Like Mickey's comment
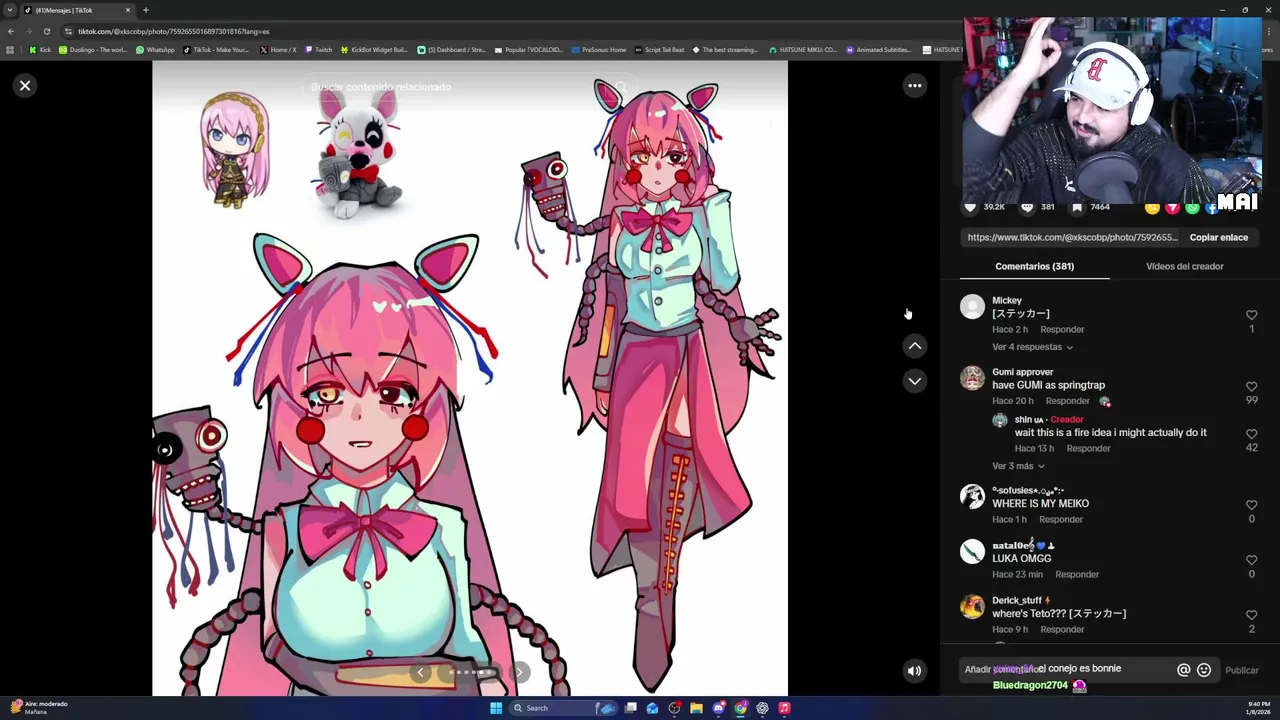This screenshot has width=1280, height=720. pos(1251,315)
